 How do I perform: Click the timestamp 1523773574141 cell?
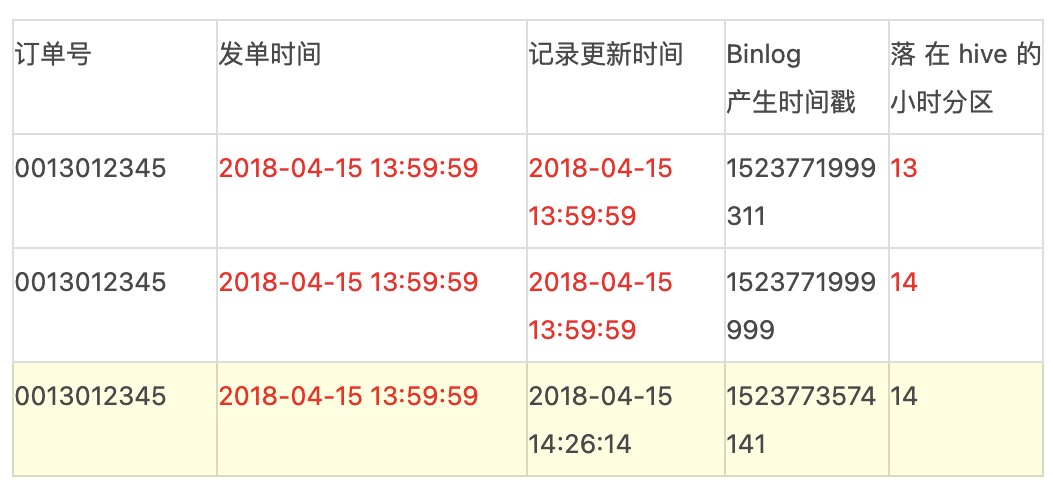(801, 420)
